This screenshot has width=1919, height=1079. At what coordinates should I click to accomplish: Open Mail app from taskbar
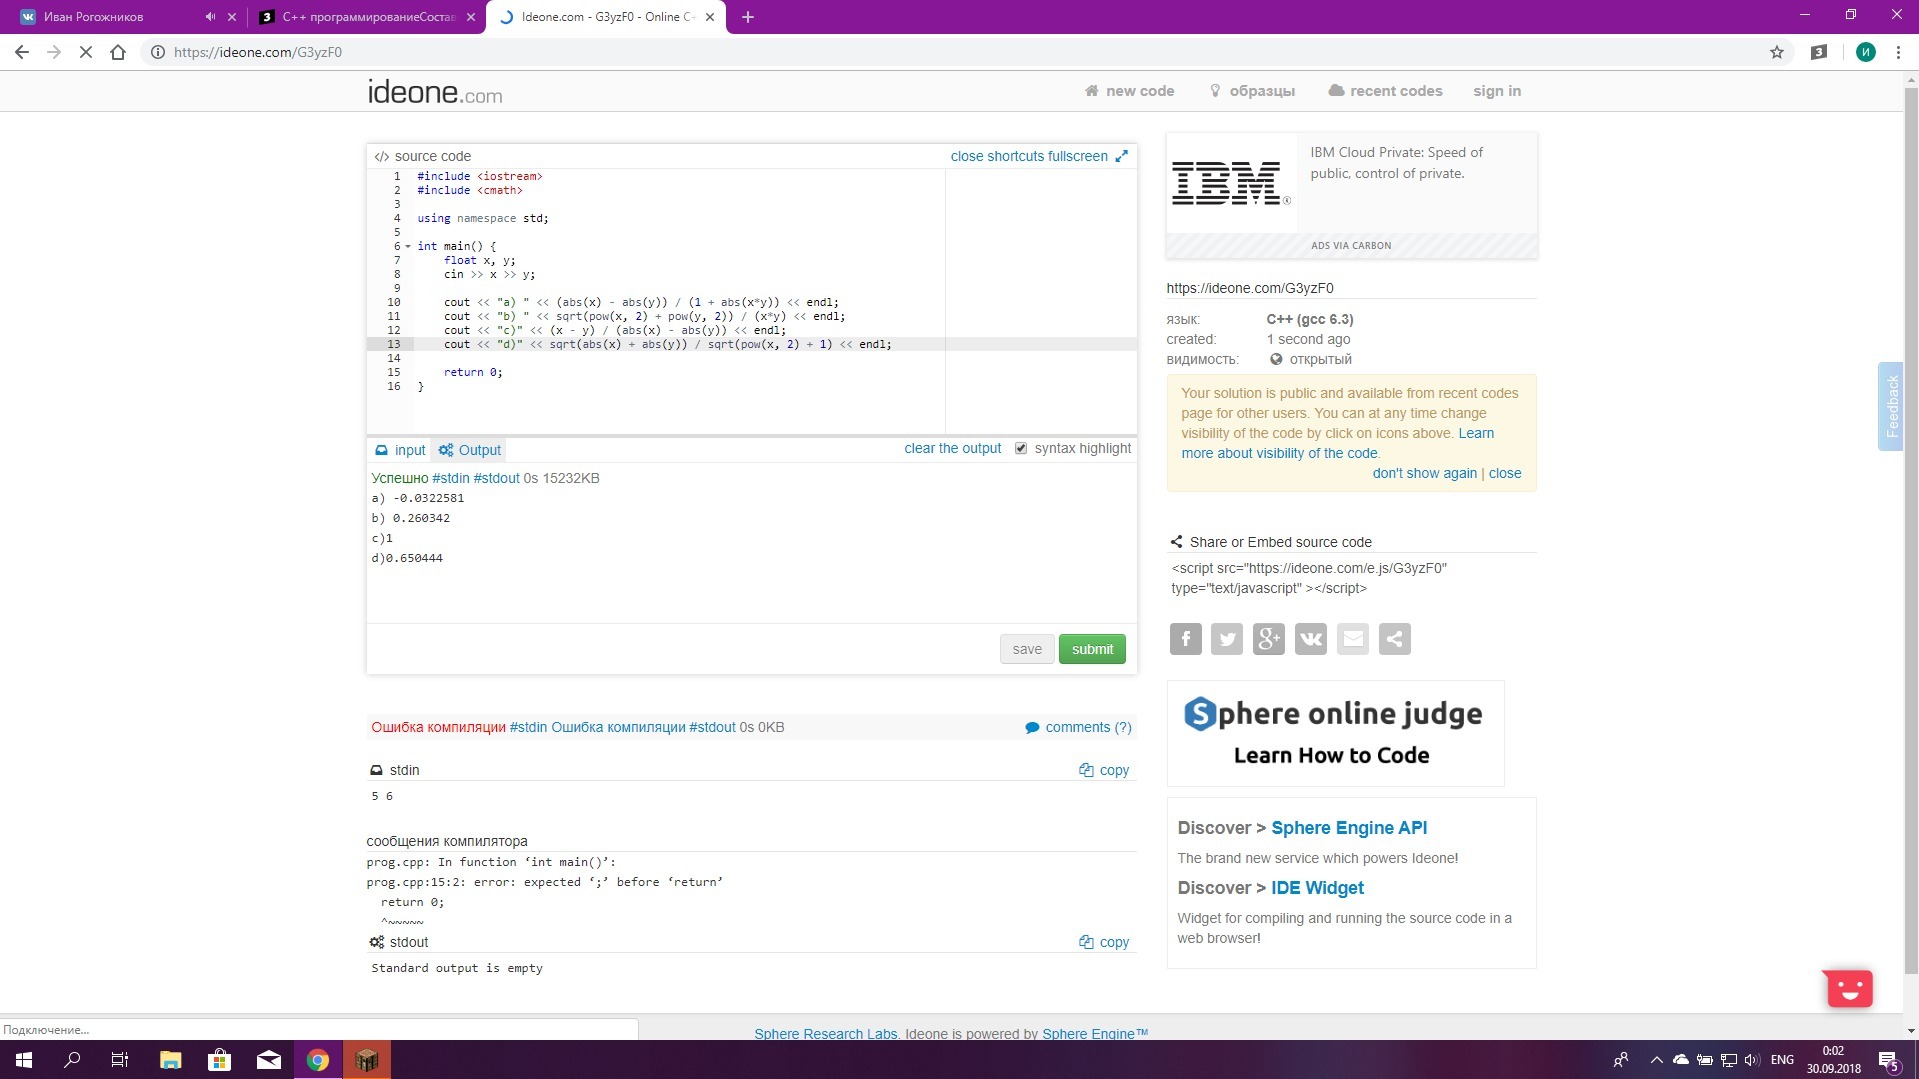pos(269,1060)
